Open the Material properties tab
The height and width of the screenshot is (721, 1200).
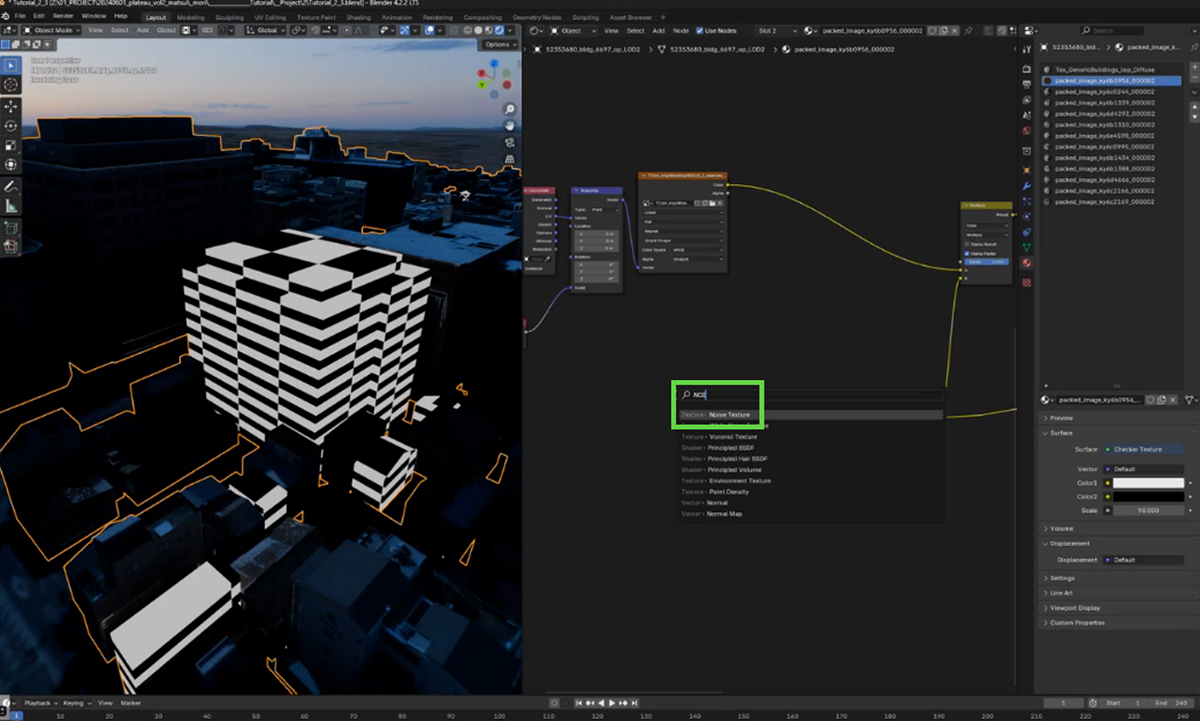coord(1026,263)
